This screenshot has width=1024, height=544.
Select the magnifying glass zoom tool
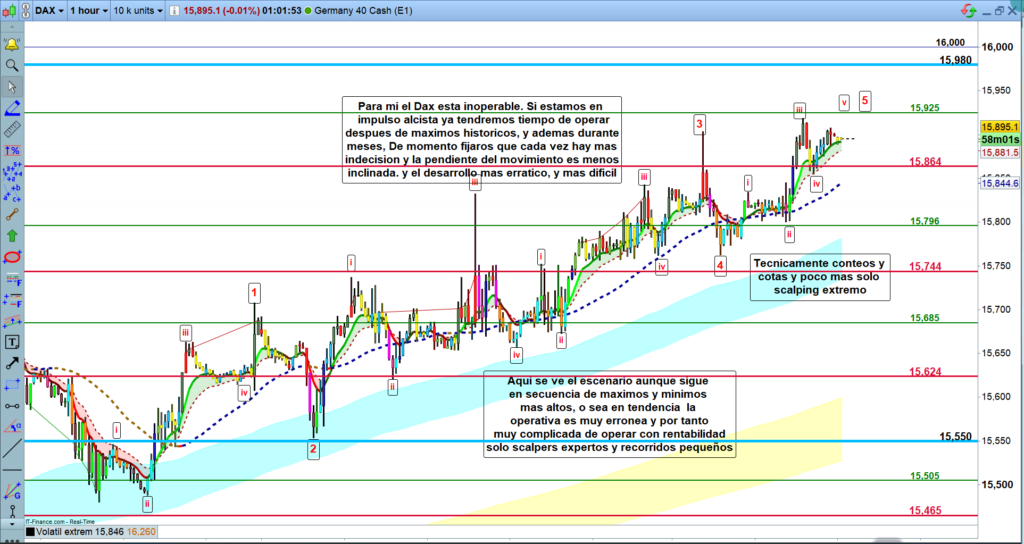[x=12, y=66]
